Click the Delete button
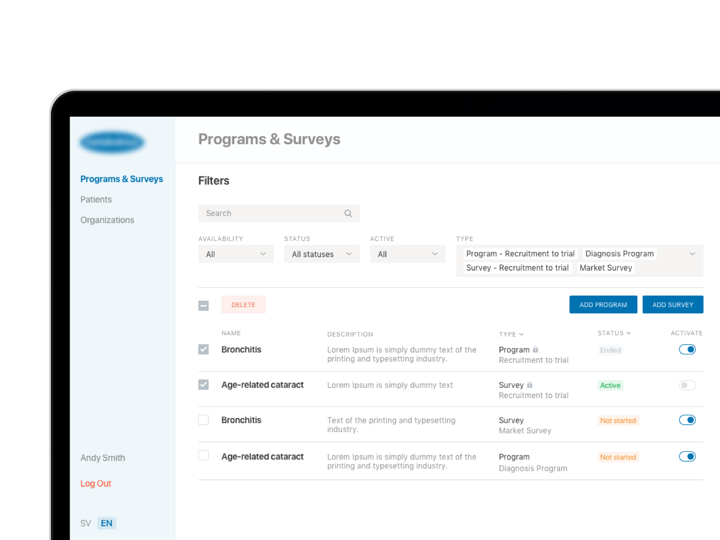 [243, 304]
